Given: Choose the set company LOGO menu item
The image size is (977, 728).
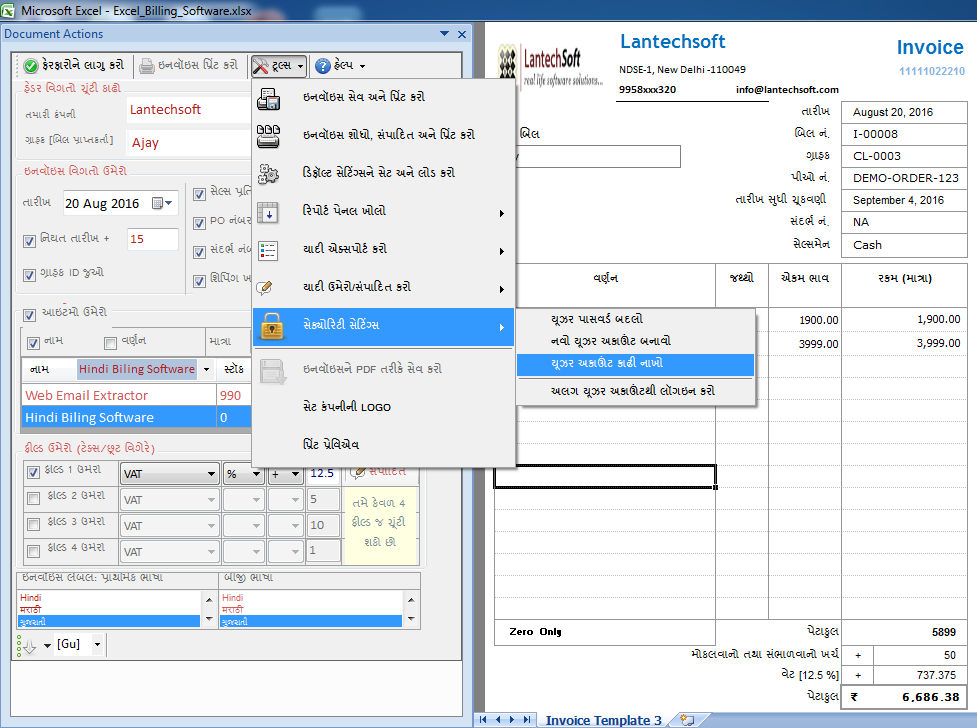Looking at the screenshot, I should pyautogui.click(x=383, y=407).
